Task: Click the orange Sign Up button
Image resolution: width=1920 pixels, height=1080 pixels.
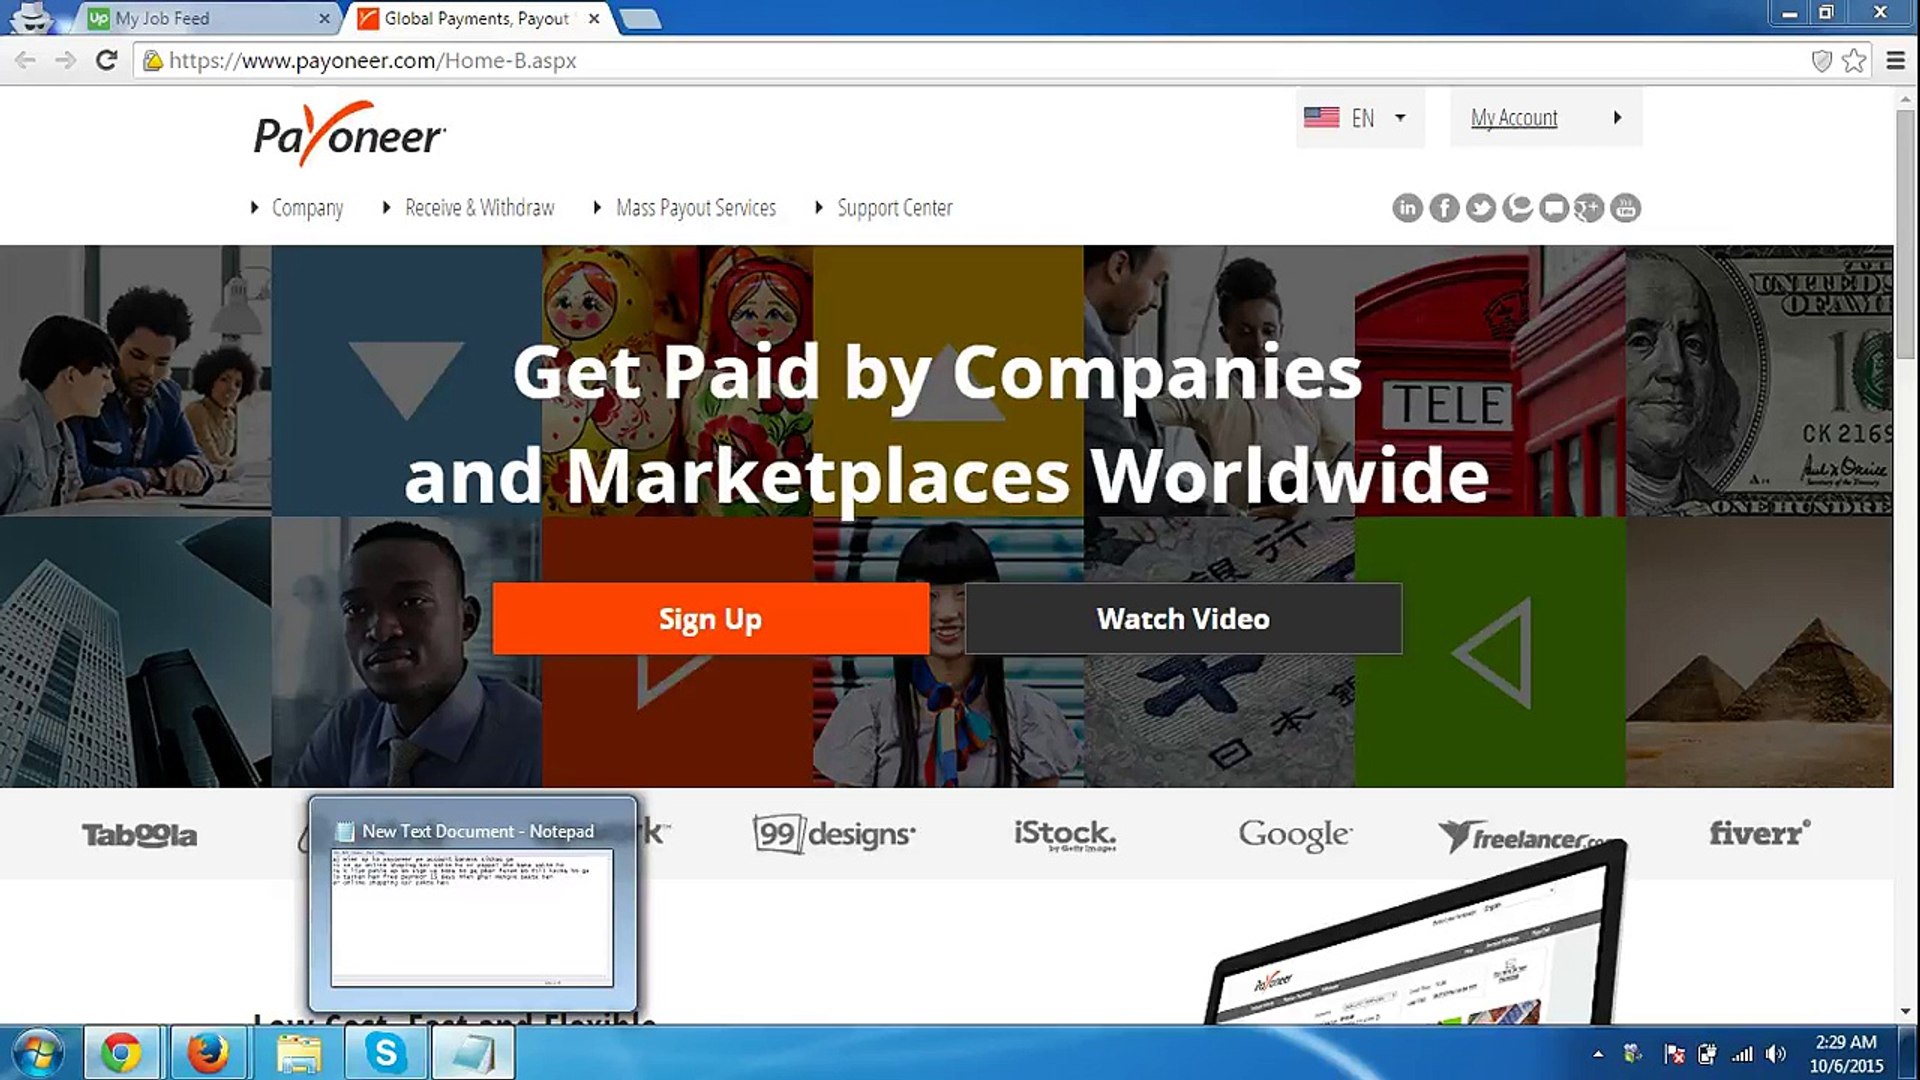Action: (710, 618)
